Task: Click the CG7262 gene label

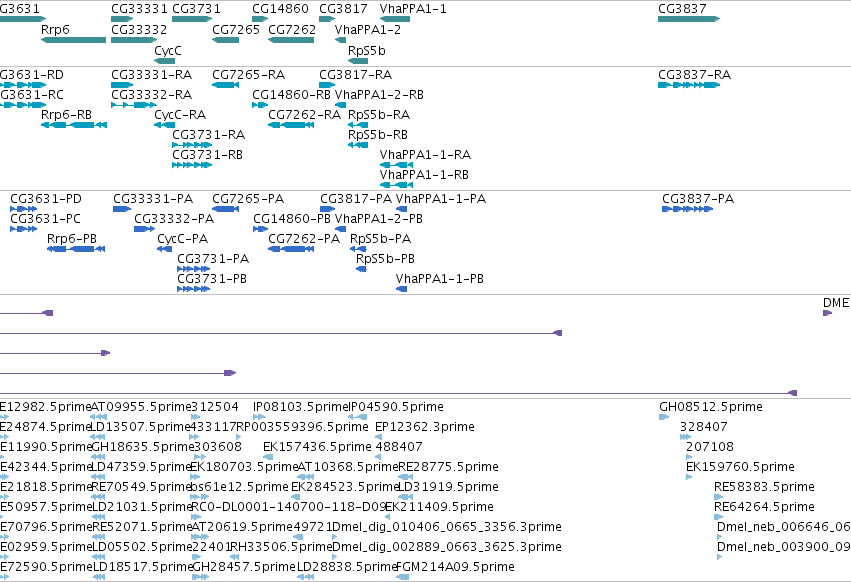Action: [292, 29]
